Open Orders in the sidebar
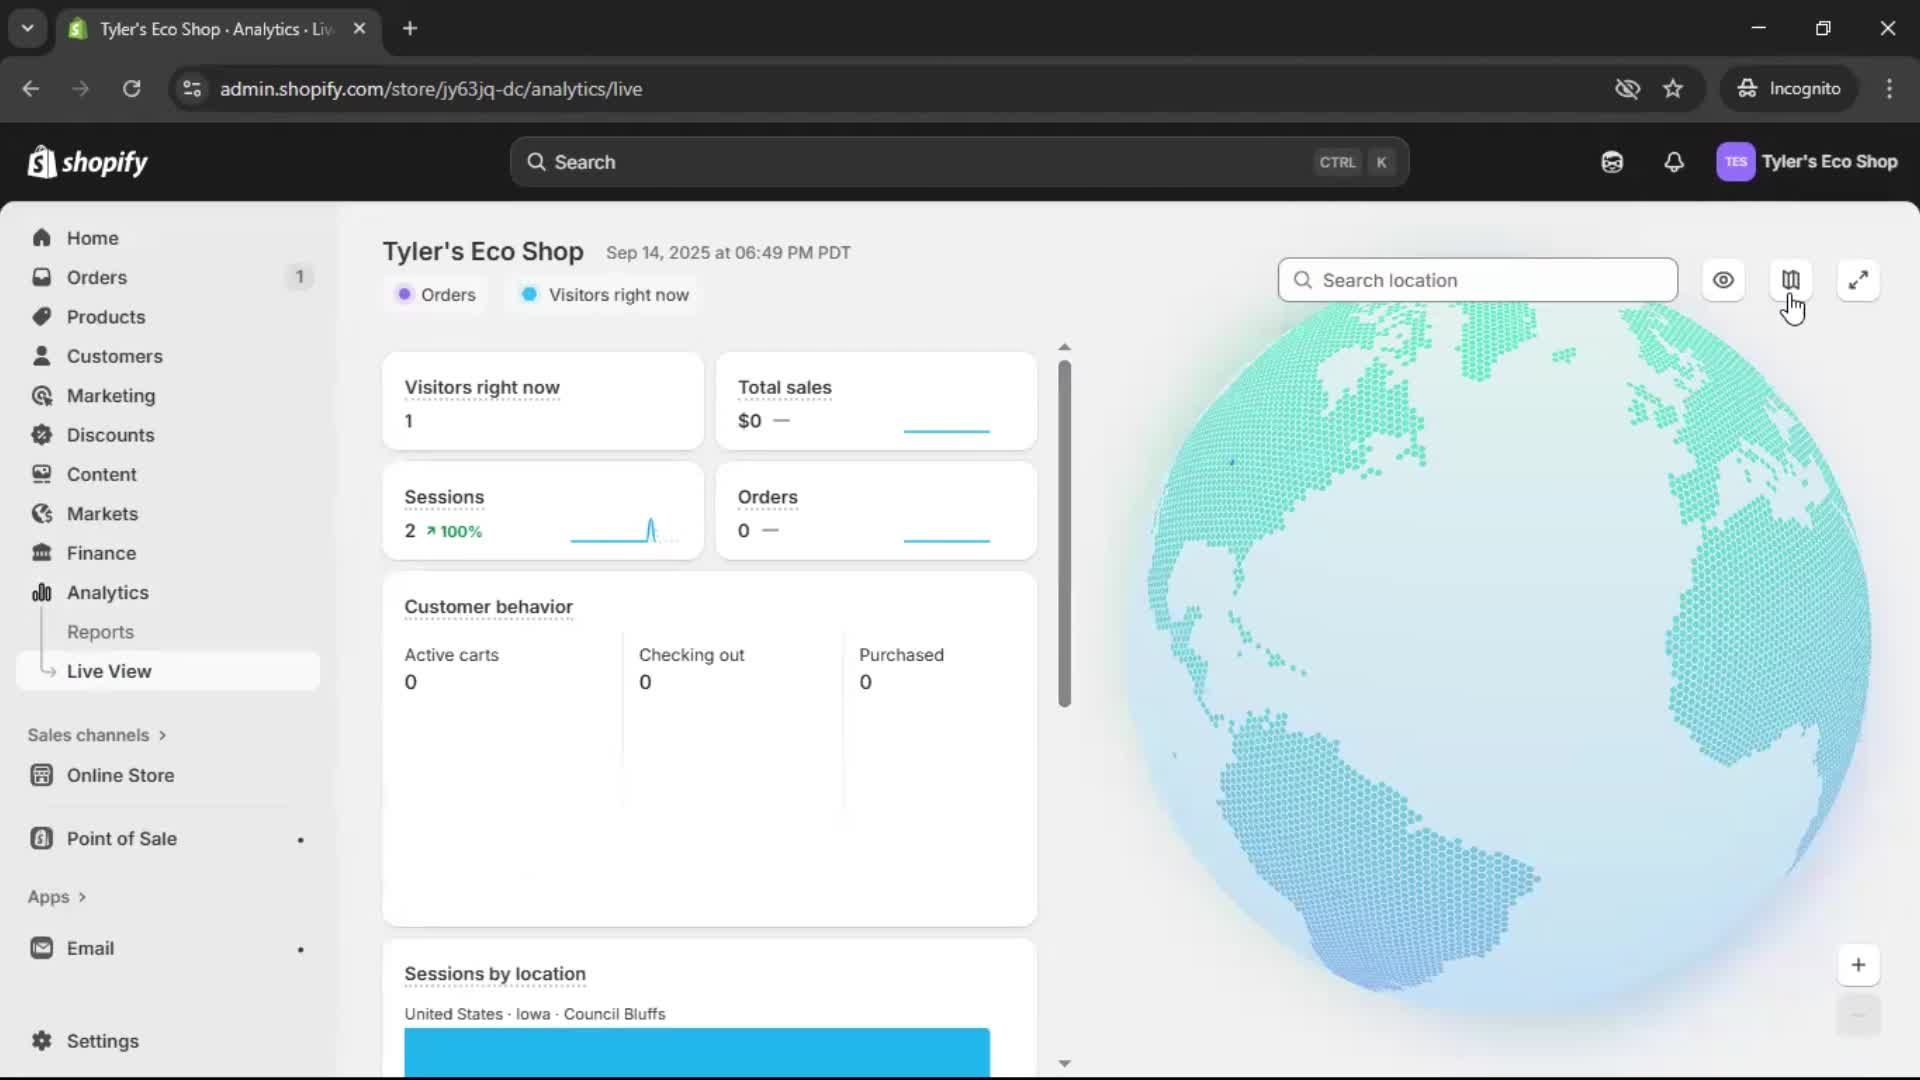Viewport: 1920px width, 1080px height. (96, 277)
